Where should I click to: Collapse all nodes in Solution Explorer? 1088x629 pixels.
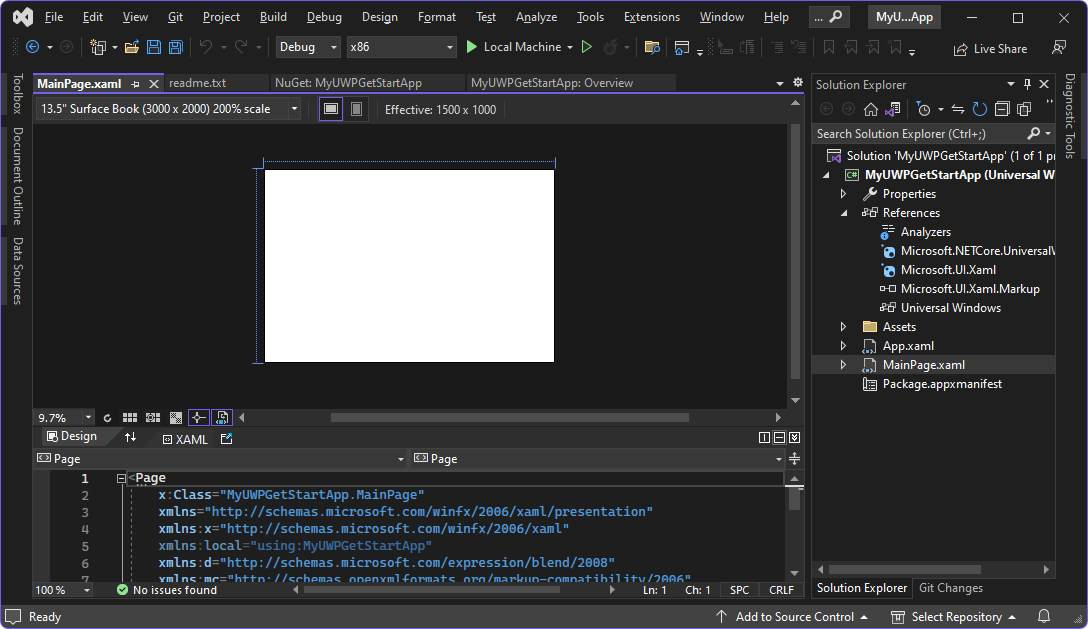pos(1002,109)
